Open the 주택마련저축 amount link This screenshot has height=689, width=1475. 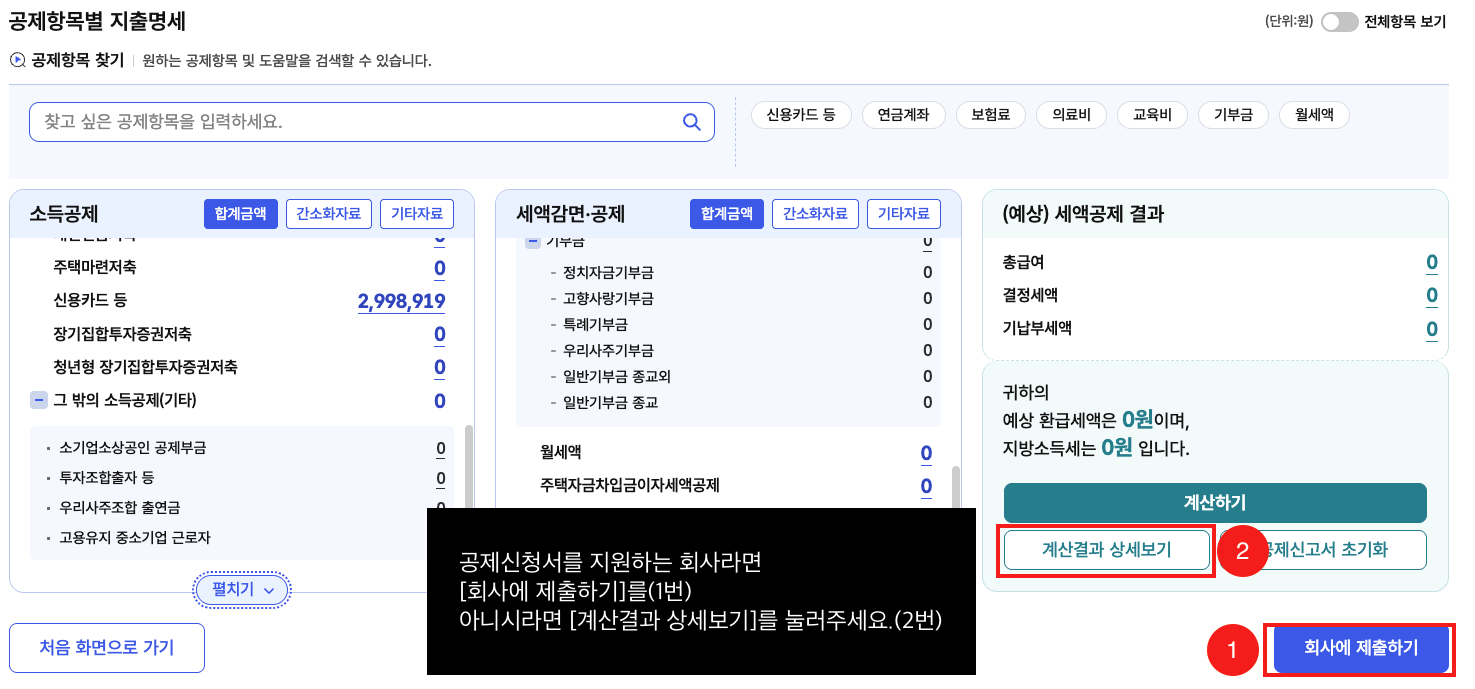click(x=440, y=268)
